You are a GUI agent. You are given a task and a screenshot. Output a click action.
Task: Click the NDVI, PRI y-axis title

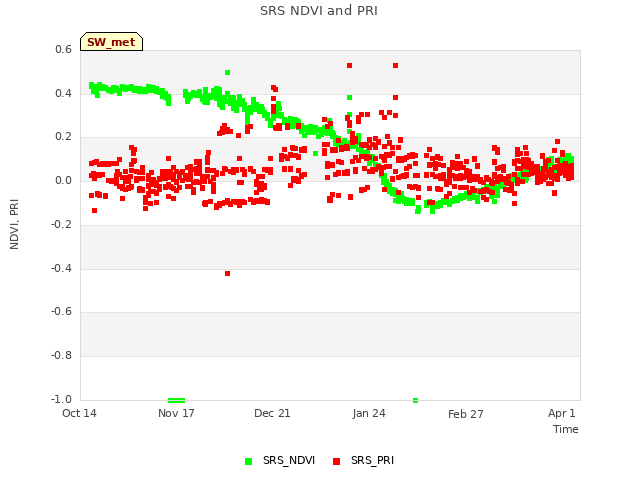14,224
